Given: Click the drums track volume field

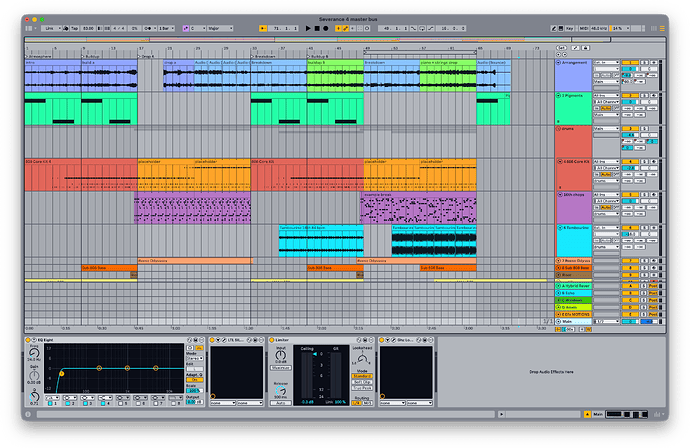Looking at the screenshot, I should (x=630, y=135).
